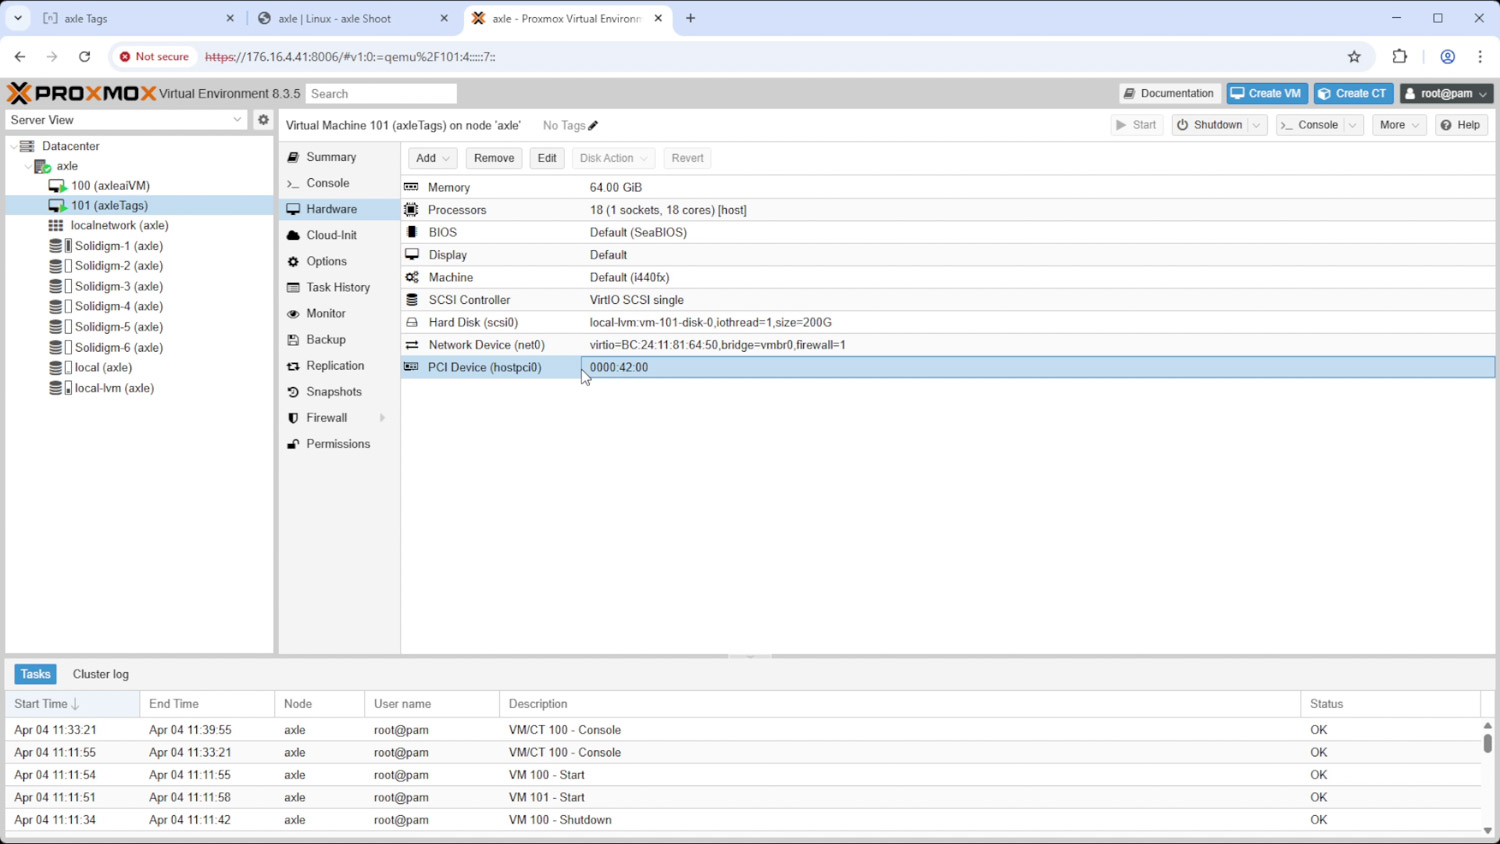This screenshot has width=1500, height=844.
Task: Open a new browser tab
Action: (x=690, y=18)
